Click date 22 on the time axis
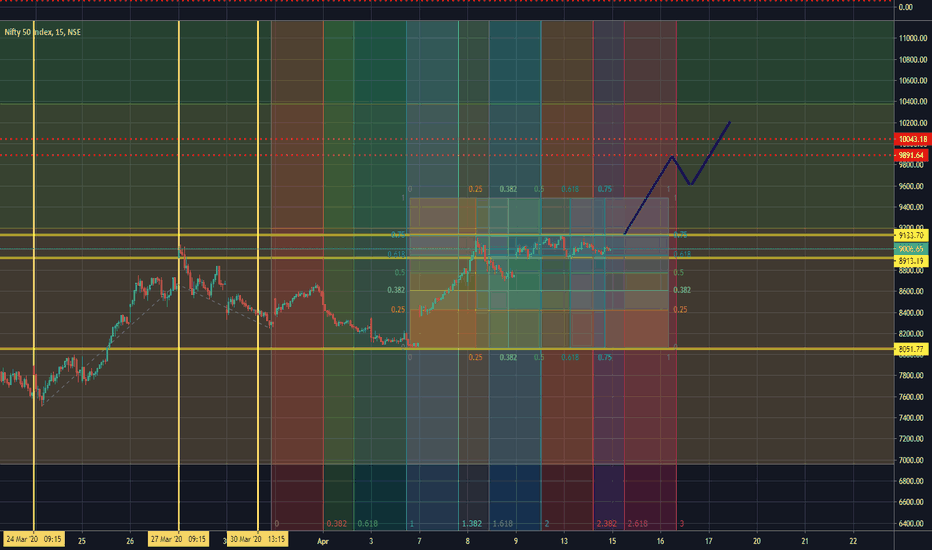This screenshot has width=932, height=550. point(853,541)
